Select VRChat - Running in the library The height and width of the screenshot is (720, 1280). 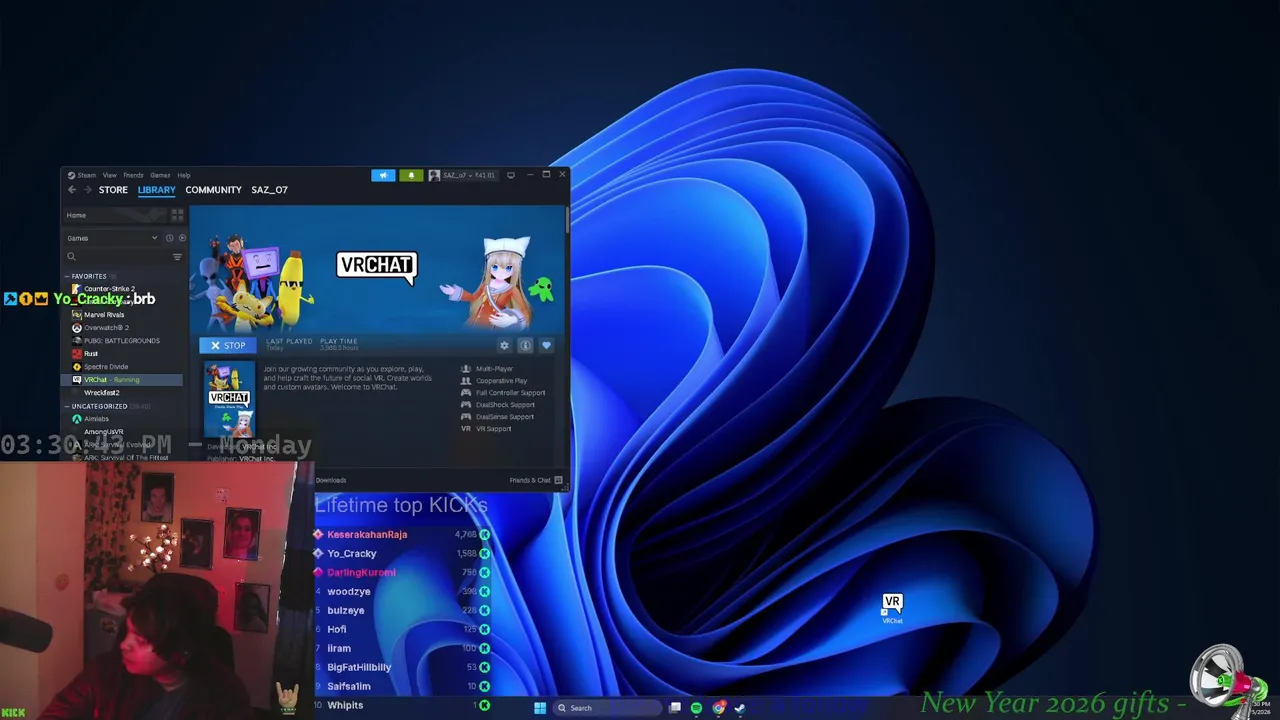[124, 380]
